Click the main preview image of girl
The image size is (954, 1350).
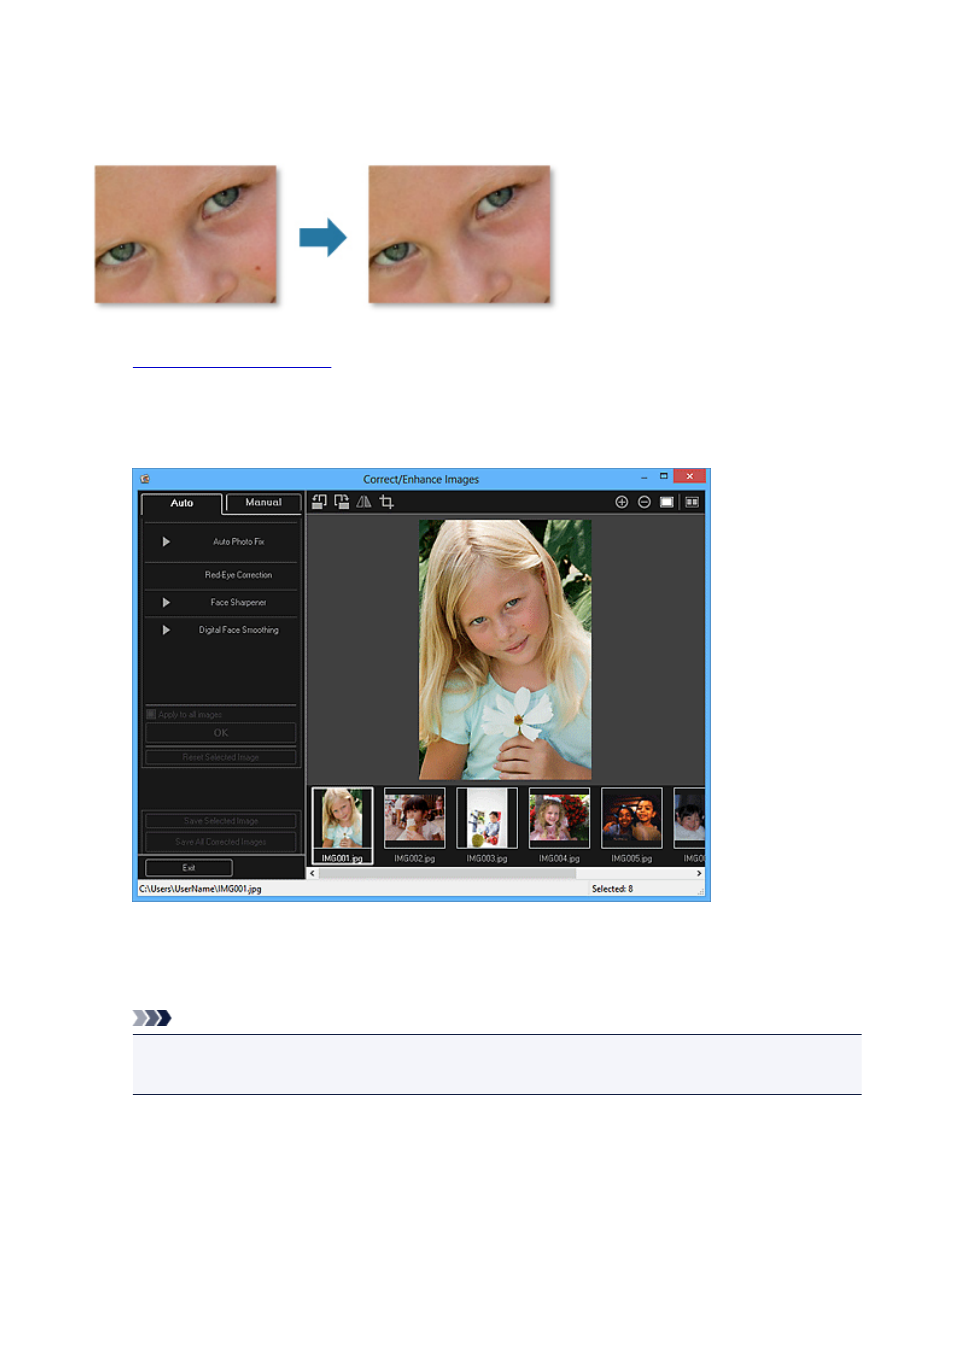pyautogui.click(x=505, y=650)
